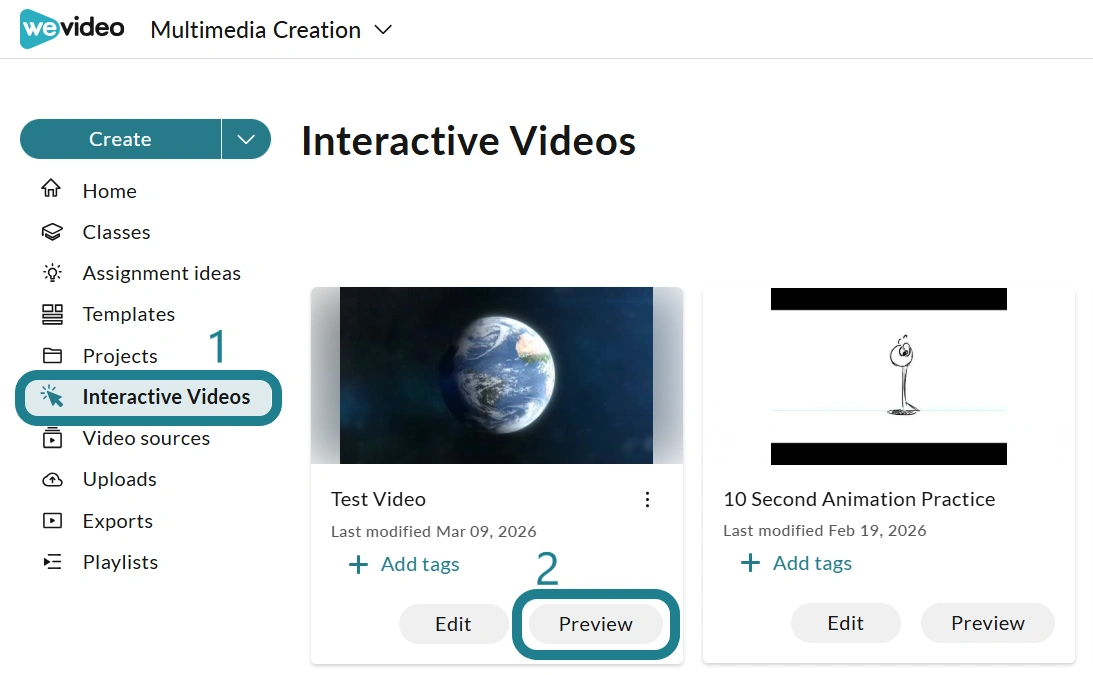Click the plus icon on Test Video tags
The image size is (1093, 675).
point(358,564)
